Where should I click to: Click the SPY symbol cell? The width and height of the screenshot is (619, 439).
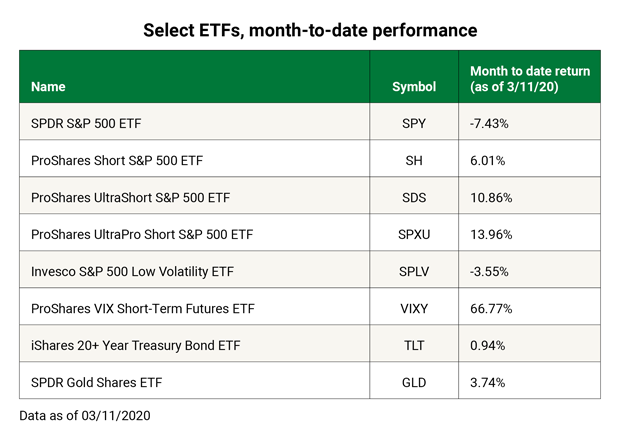(415, 124)
